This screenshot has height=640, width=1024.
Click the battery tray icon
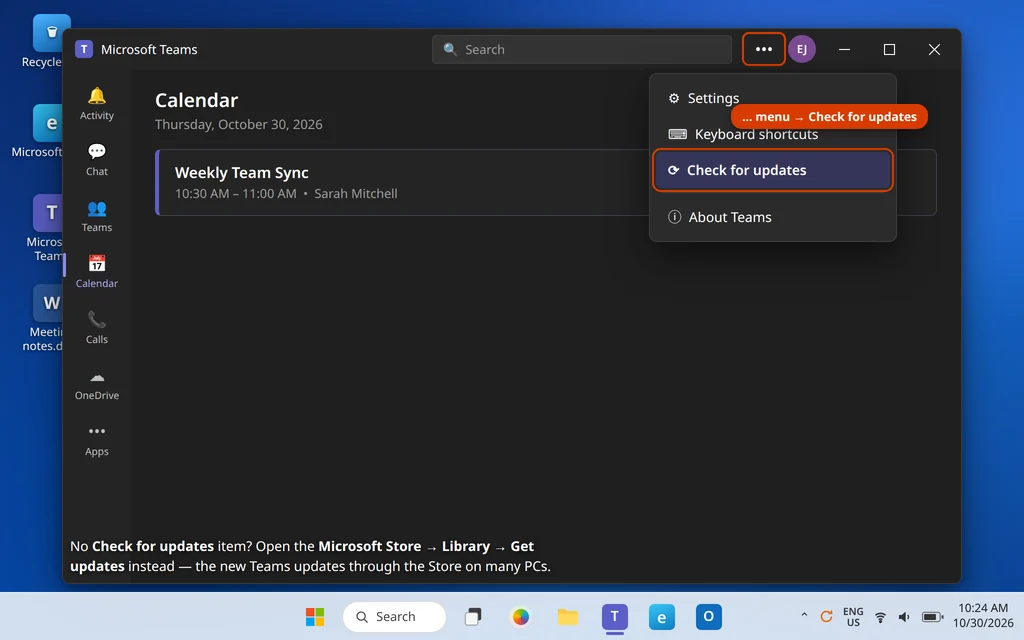pos(932,616)
